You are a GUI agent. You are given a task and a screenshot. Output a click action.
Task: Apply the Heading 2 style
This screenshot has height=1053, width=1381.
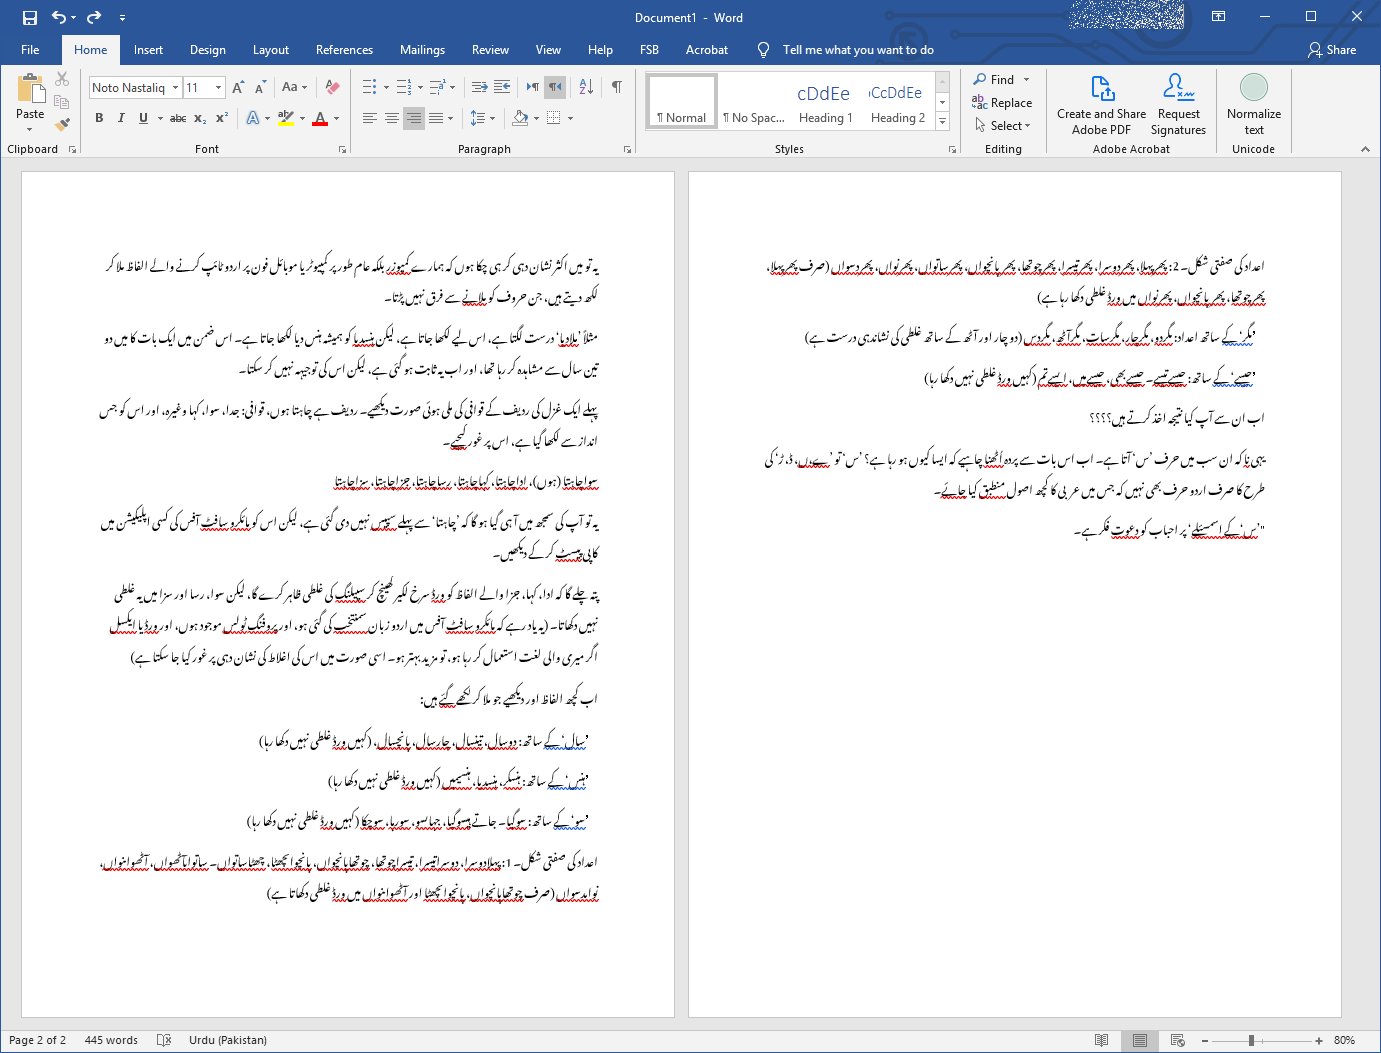898,104
